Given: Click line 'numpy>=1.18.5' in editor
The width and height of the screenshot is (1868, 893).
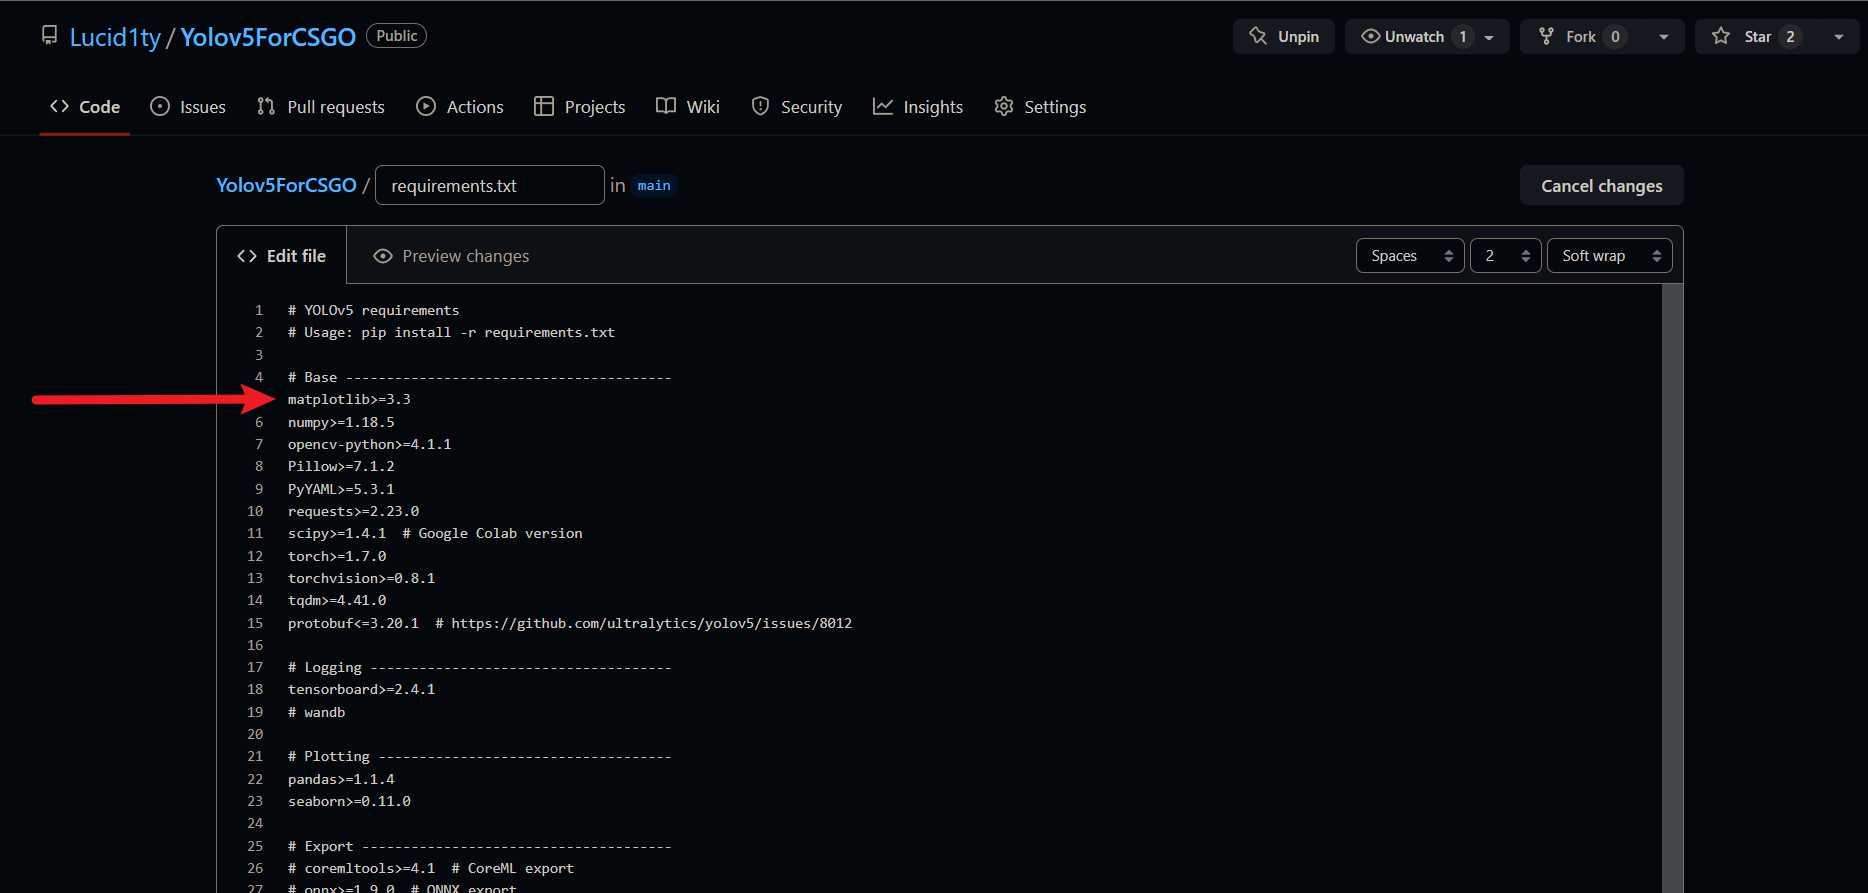Looking at the screenshot, I should tap(341, 422).
